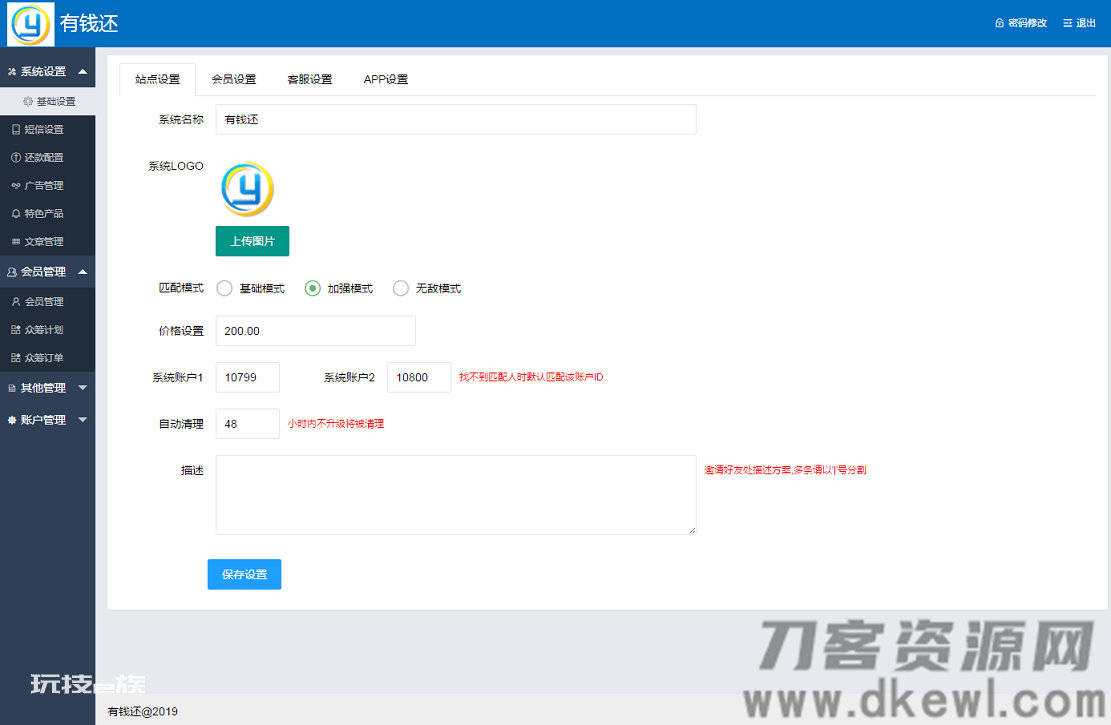Click the document icon beside 其他管理

tap(12, 388)
